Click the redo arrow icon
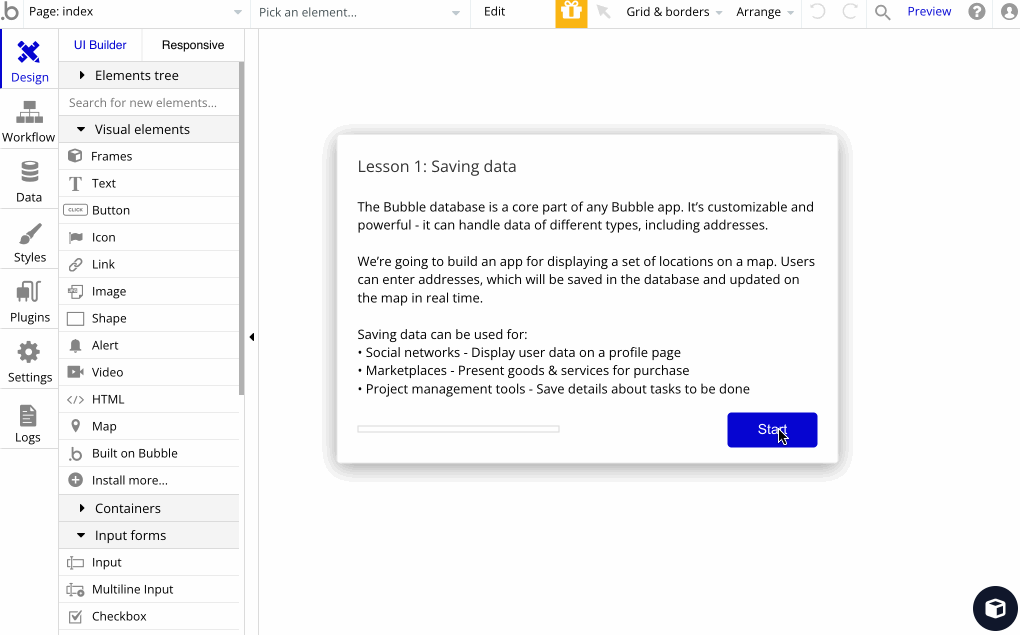Screen dimensions: 1020x635 pyautogui.click(x=850, y=12)
